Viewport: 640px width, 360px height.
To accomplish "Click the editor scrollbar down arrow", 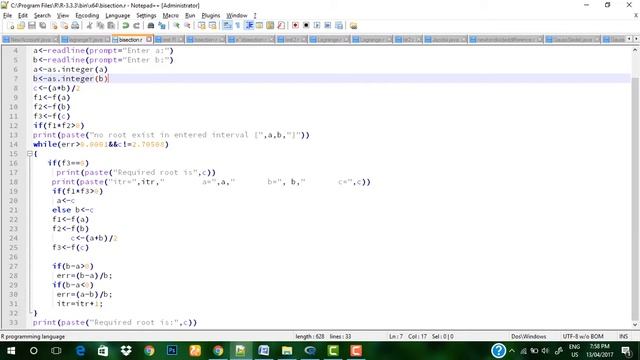I will click(x=635, y=324).
